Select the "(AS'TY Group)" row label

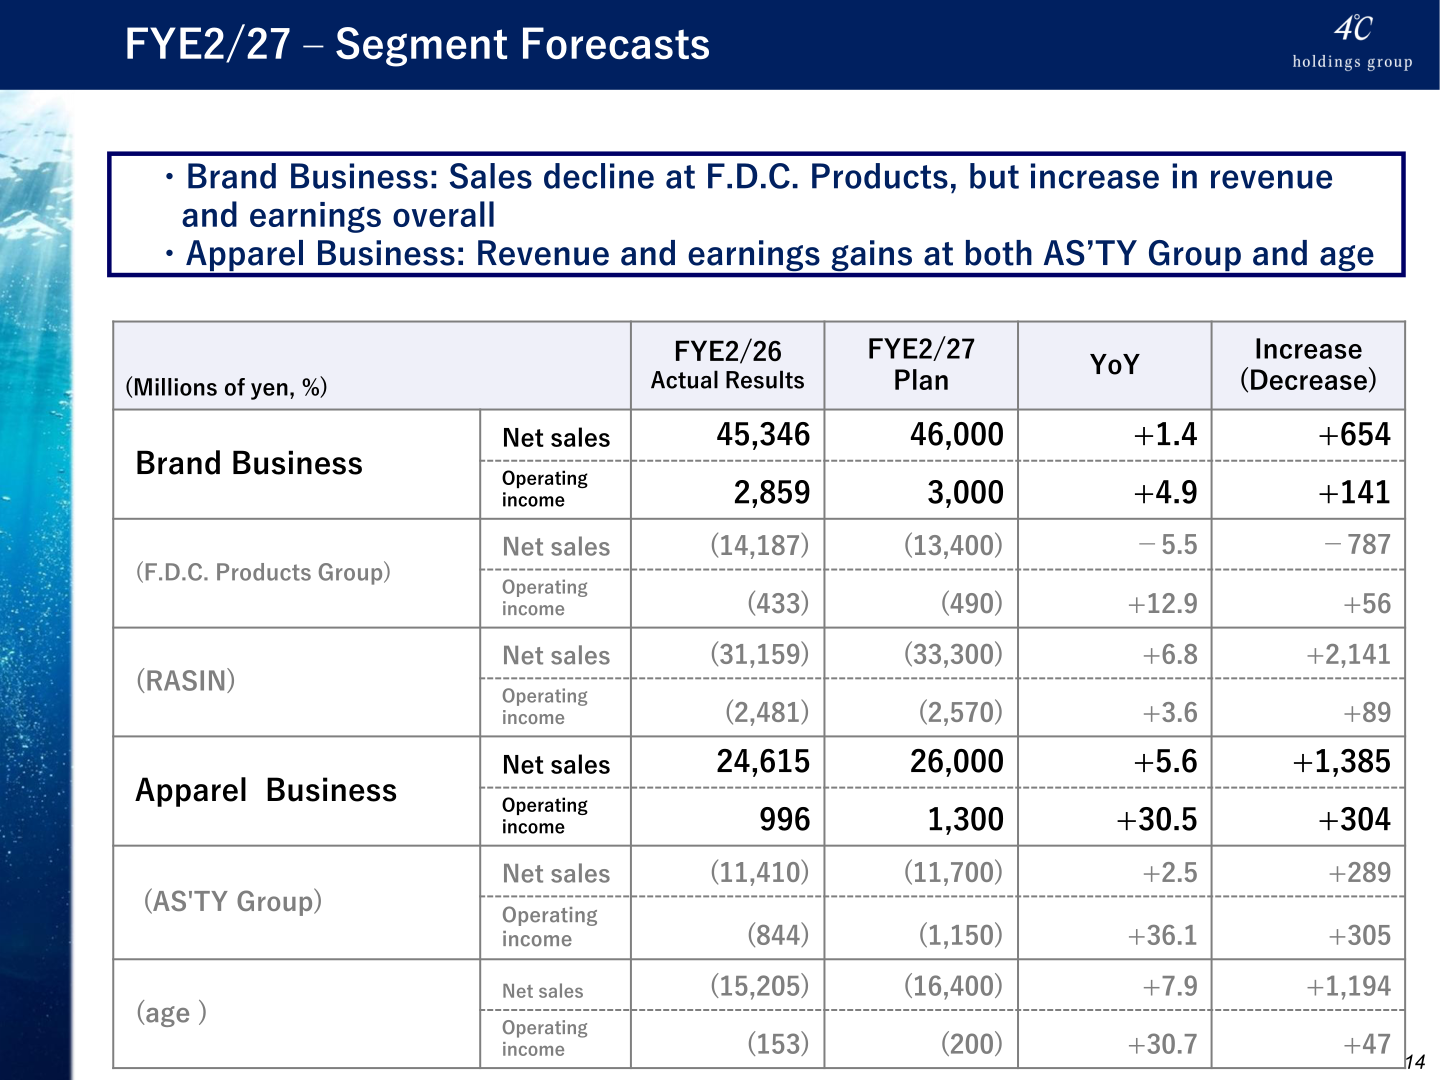(233, 901)
